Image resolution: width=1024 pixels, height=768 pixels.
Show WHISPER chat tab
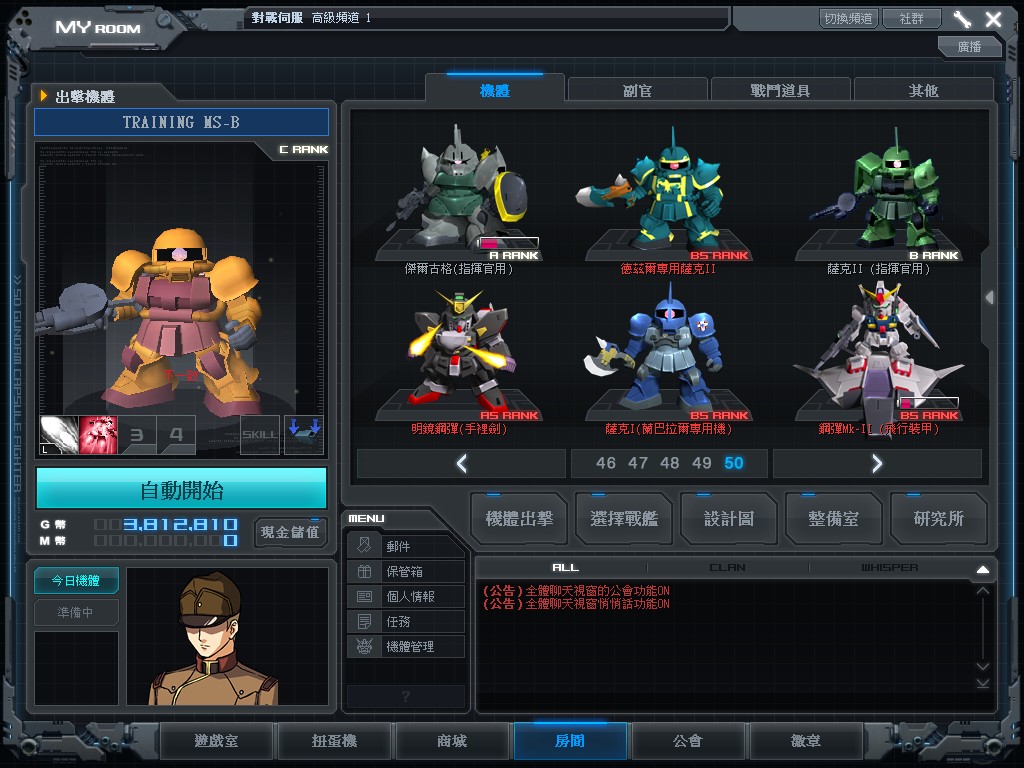pos(889,568)
